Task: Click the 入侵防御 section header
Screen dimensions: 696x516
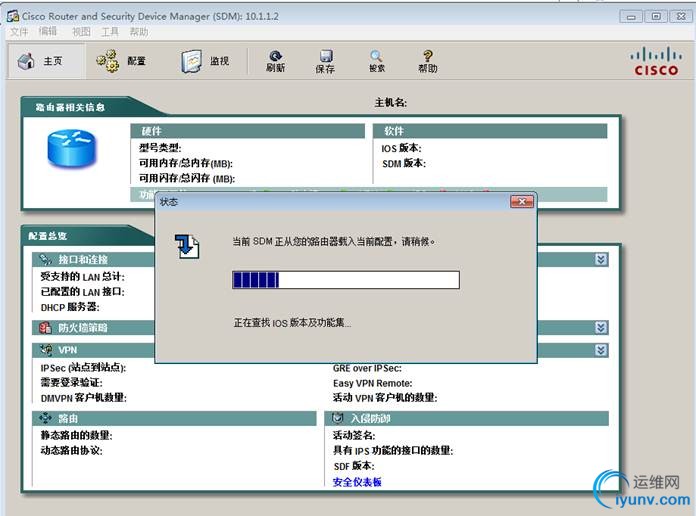Action: tap(467, 418)
